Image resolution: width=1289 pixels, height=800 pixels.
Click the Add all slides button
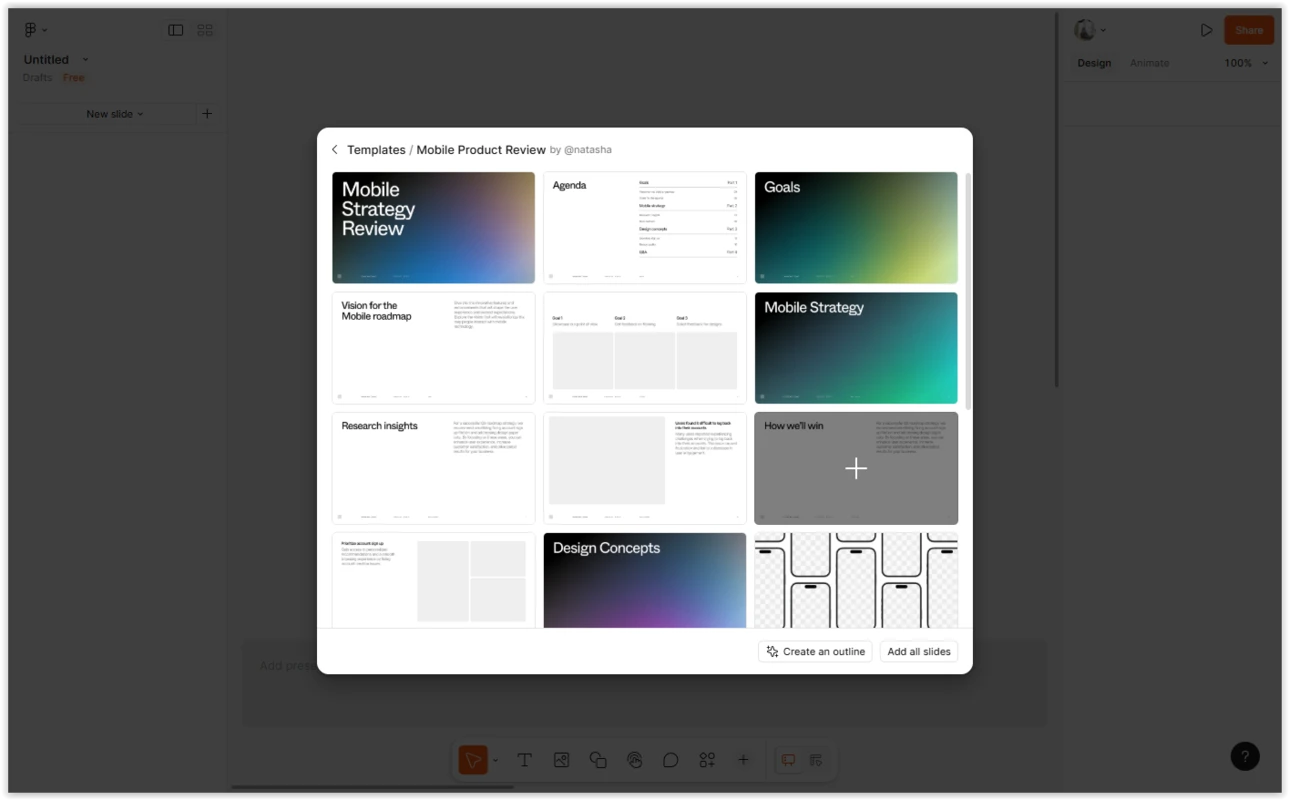coord(918,652)
